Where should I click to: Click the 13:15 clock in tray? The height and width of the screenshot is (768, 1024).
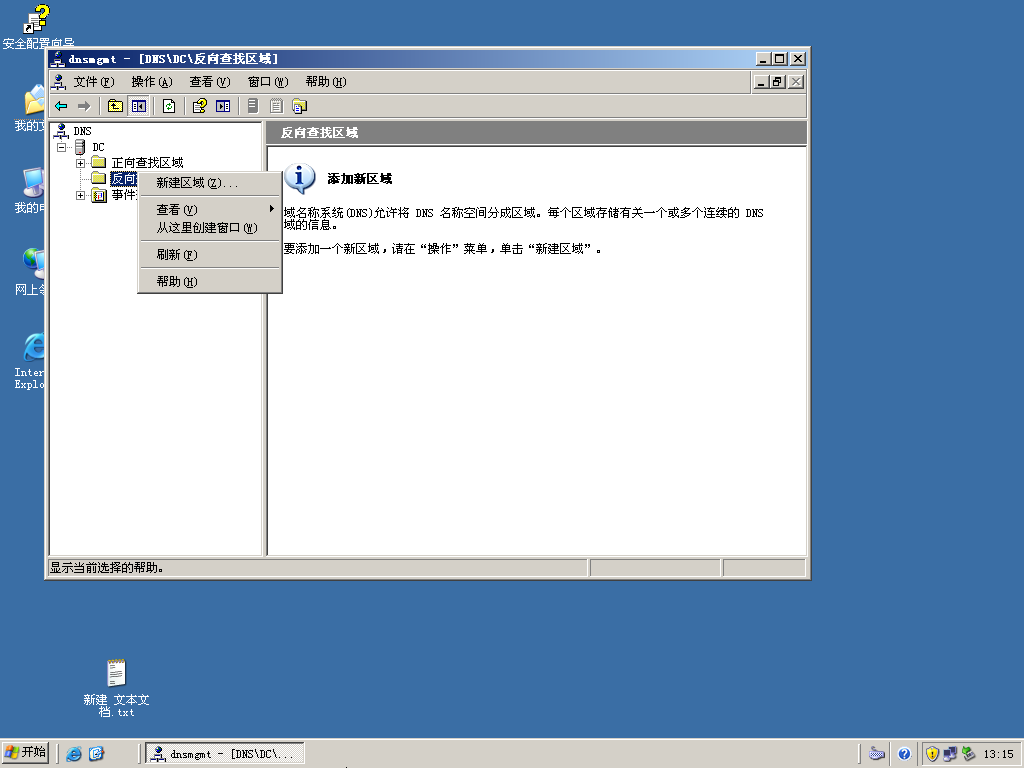pyautogui.click(x=999, y=754)
